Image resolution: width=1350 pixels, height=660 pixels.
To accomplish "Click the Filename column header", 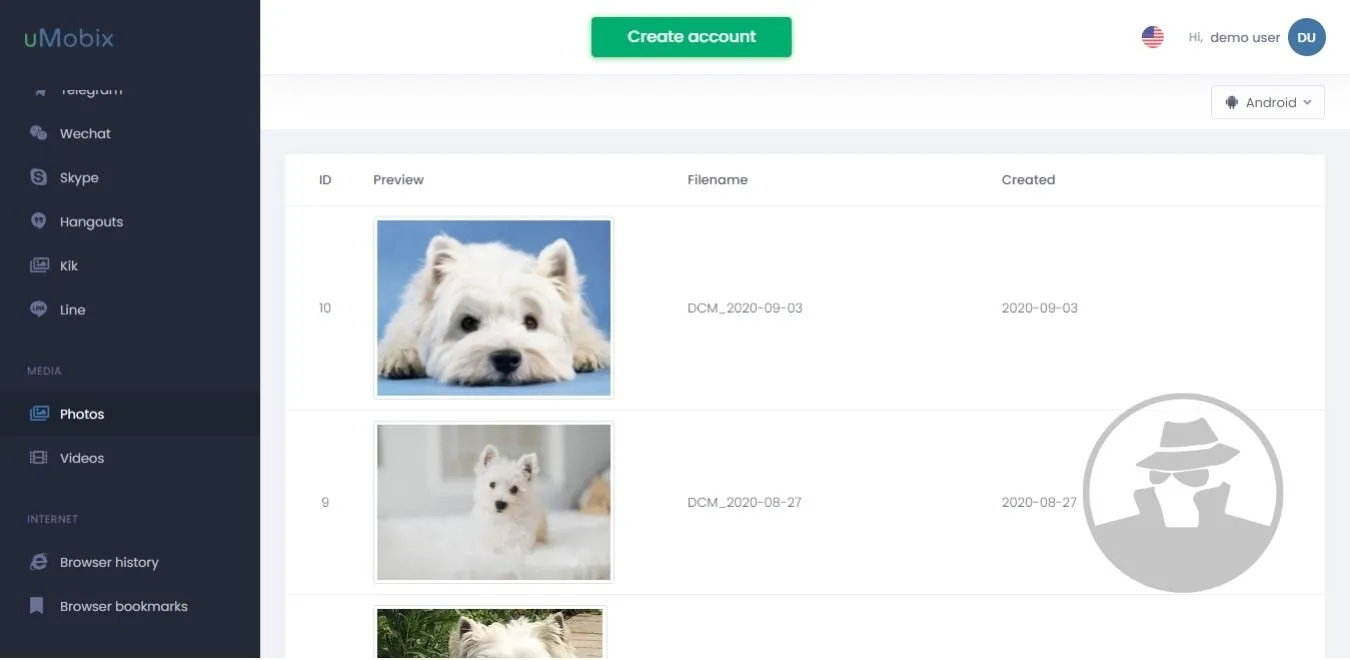I will 717,180.
